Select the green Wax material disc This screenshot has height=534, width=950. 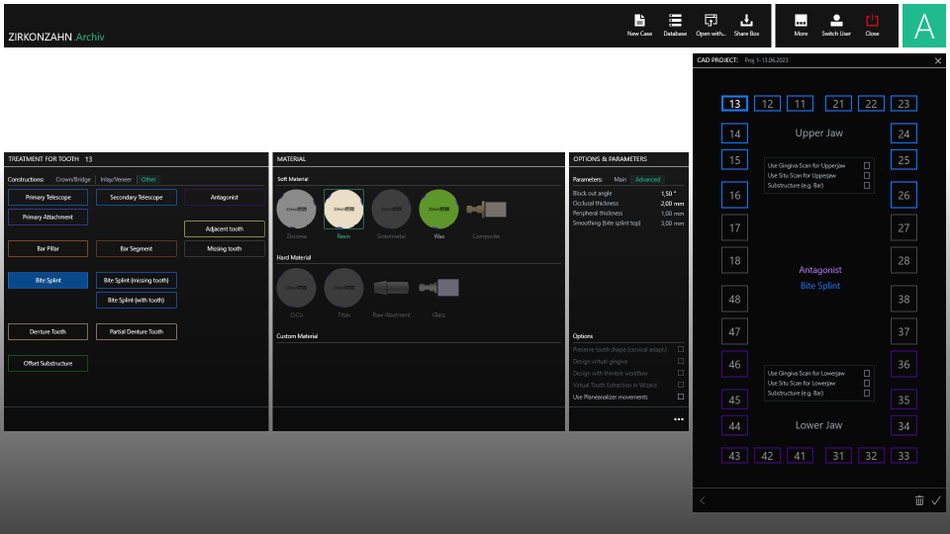coord(439,209)
